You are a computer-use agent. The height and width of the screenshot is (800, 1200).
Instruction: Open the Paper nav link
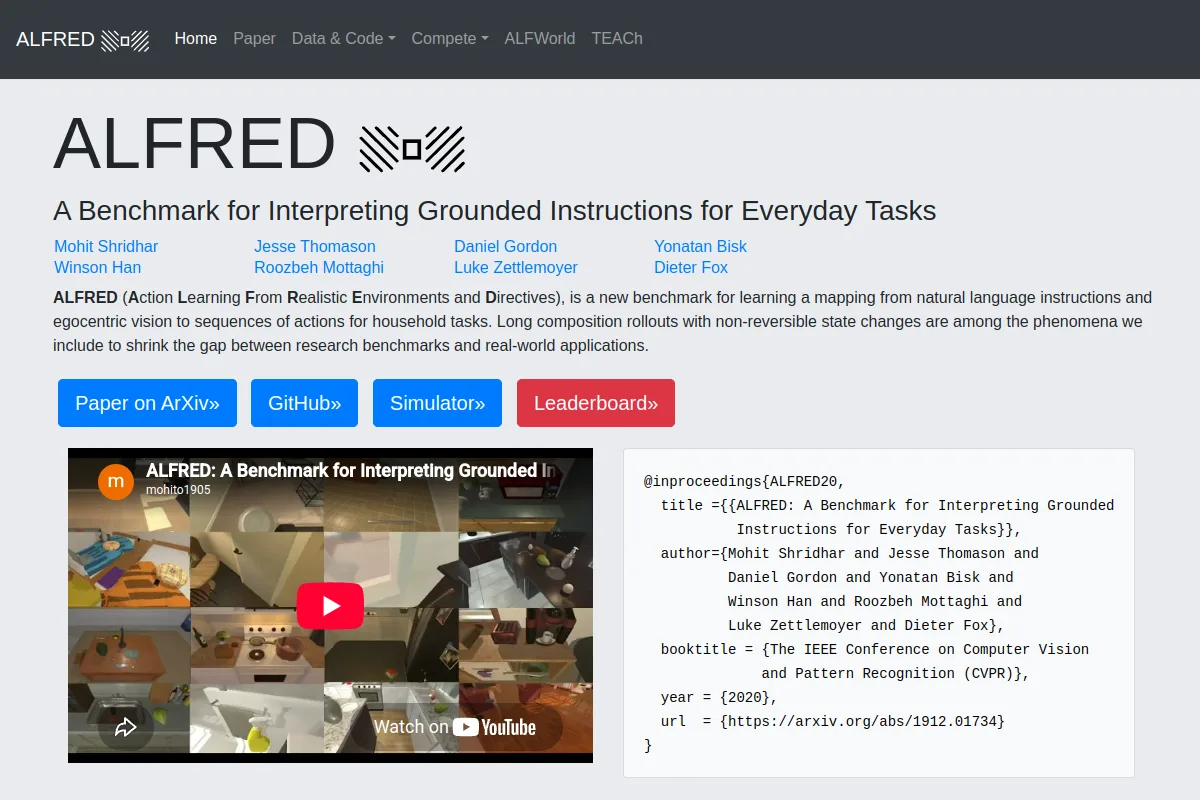coord(254,39)
